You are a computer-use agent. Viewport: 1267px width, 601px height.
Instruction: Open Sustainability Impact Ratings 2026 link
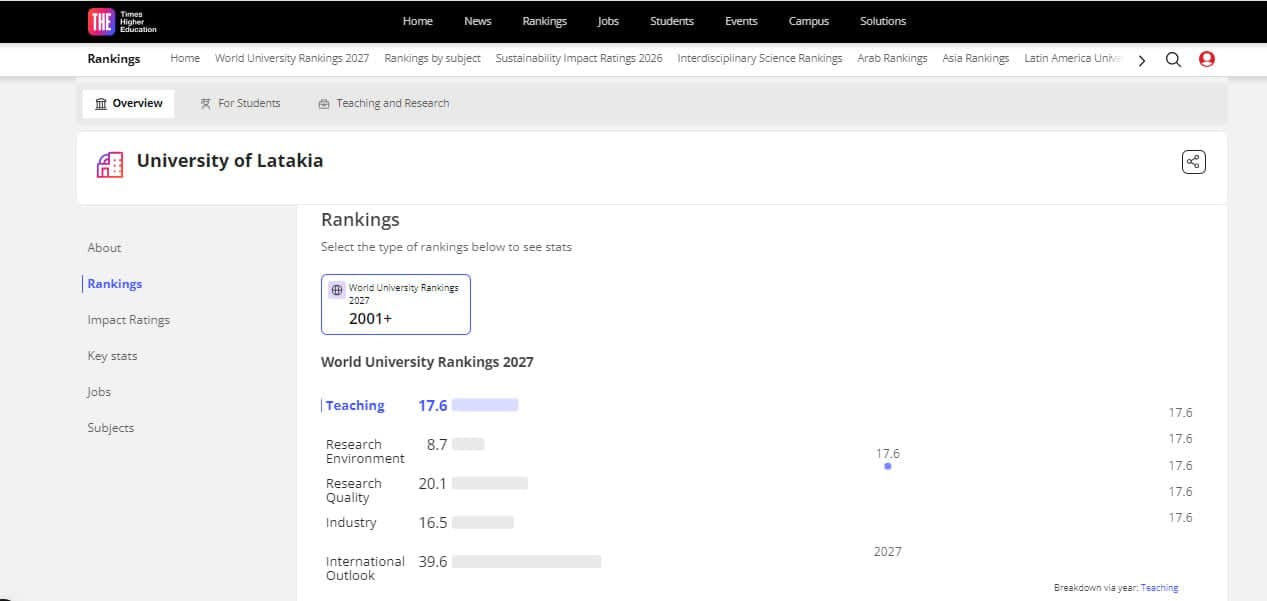click(579, 58)
